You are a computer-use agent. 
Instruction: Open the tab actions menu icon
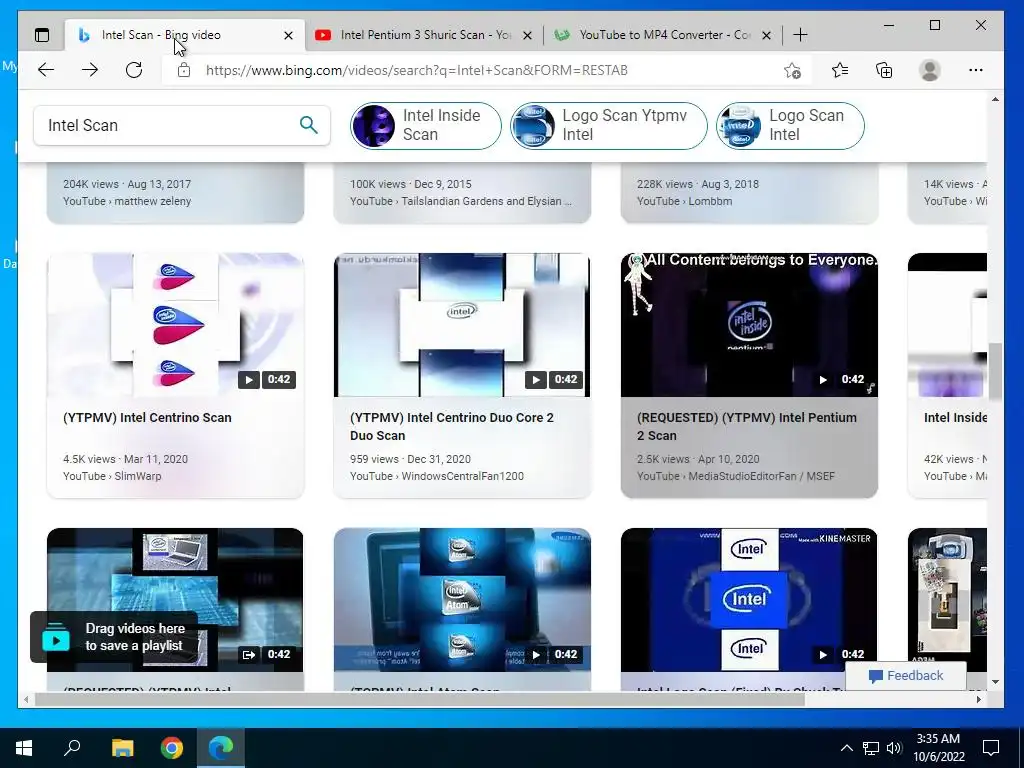click(42, 35)
